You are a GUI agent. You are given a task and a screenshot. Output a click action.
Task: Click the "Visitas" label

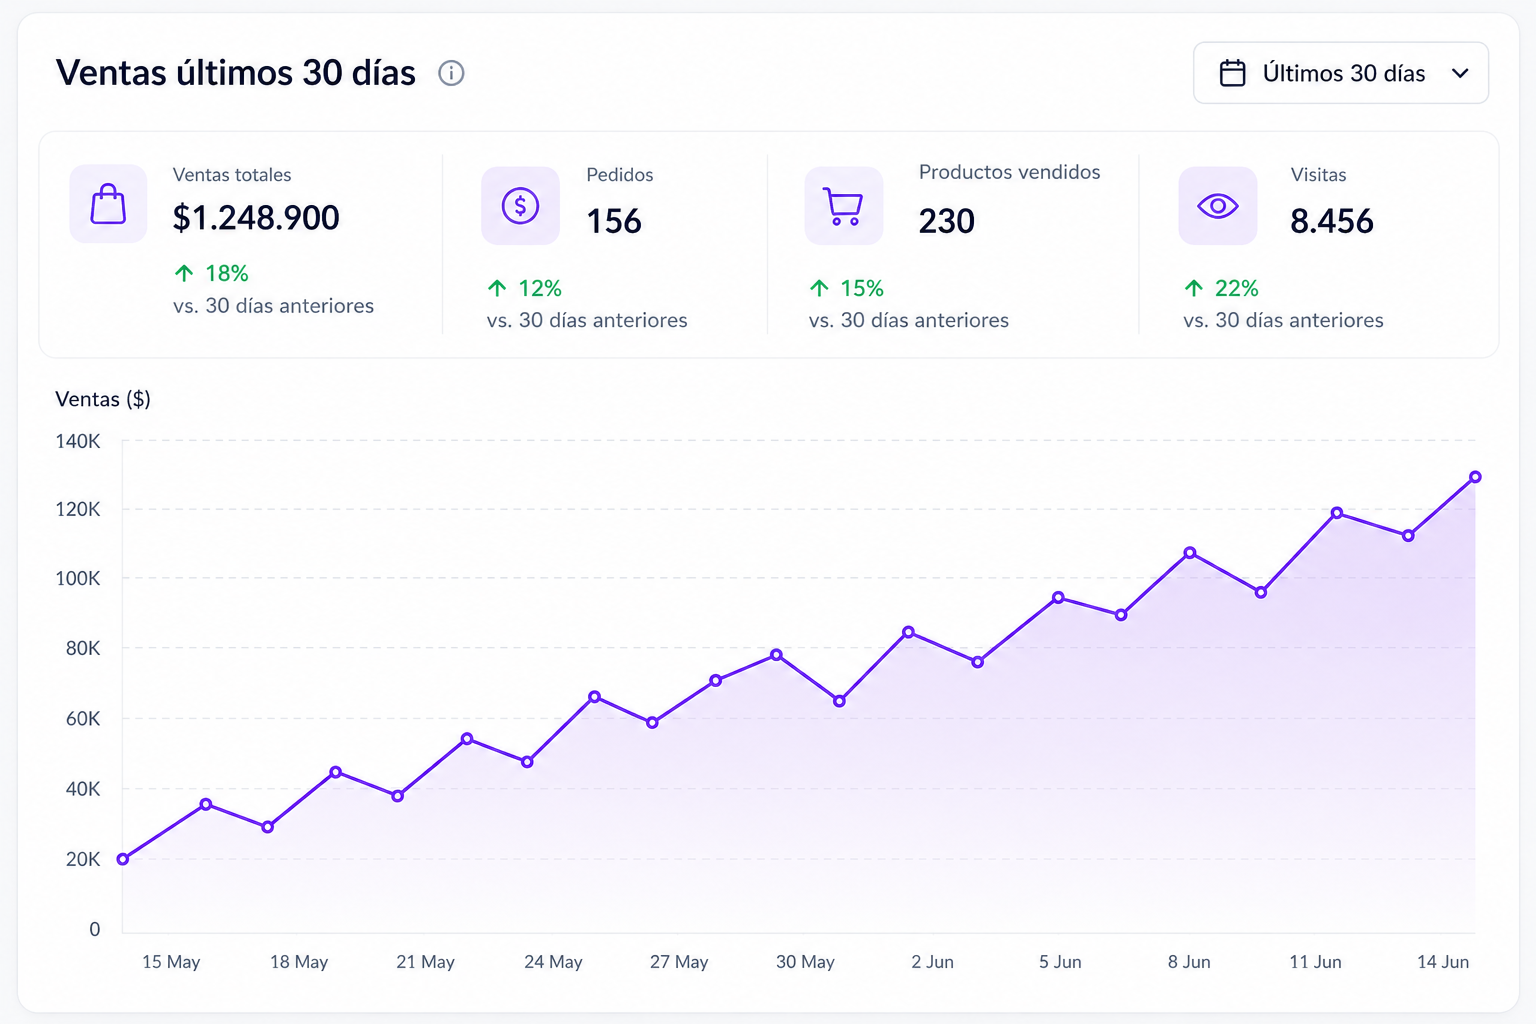1319,175
